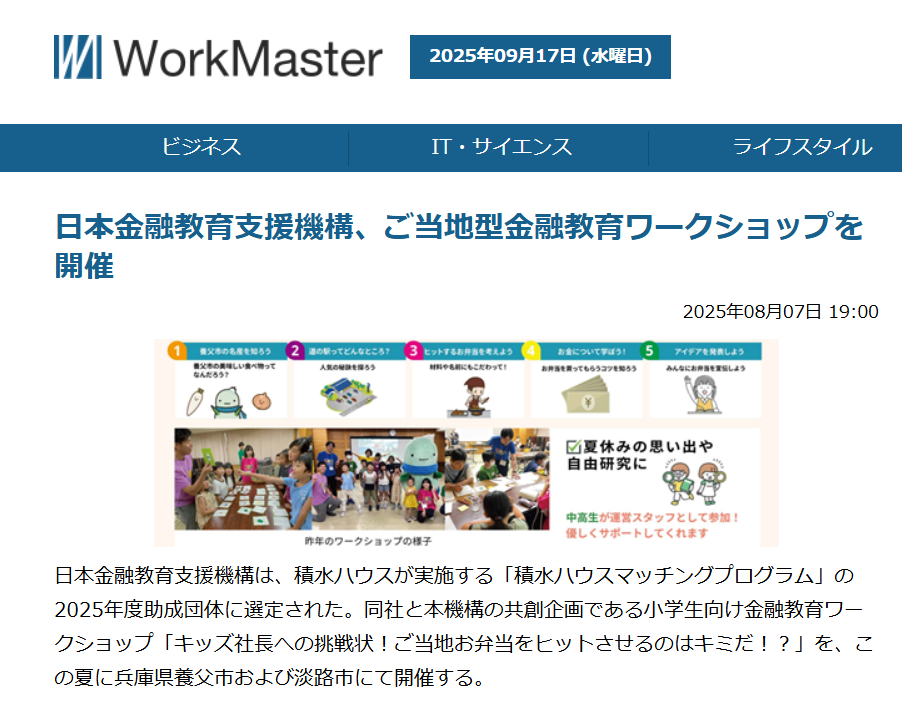This screenshot has width=902, height=717.
Task: Open the IT・サイエンス menu tab
Action: [x=501, y=147]
